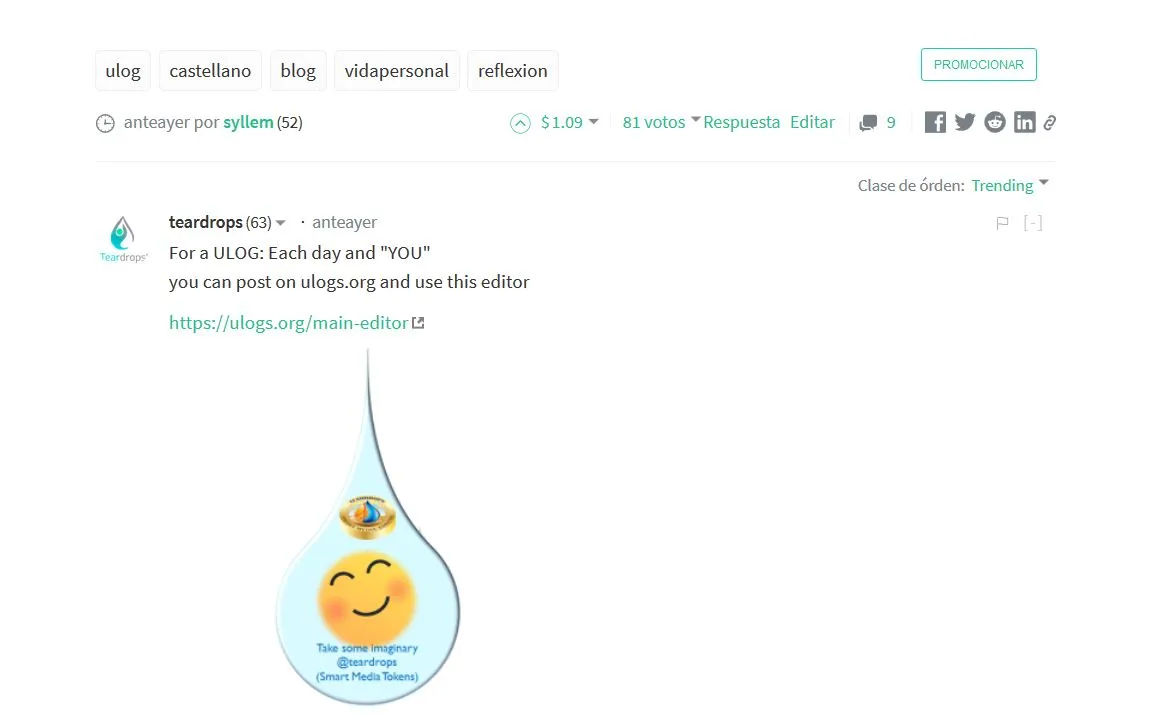This screenshot has height=723, width=1155.
Task: Select the ulog tag
Action: (x=123, y=71)
